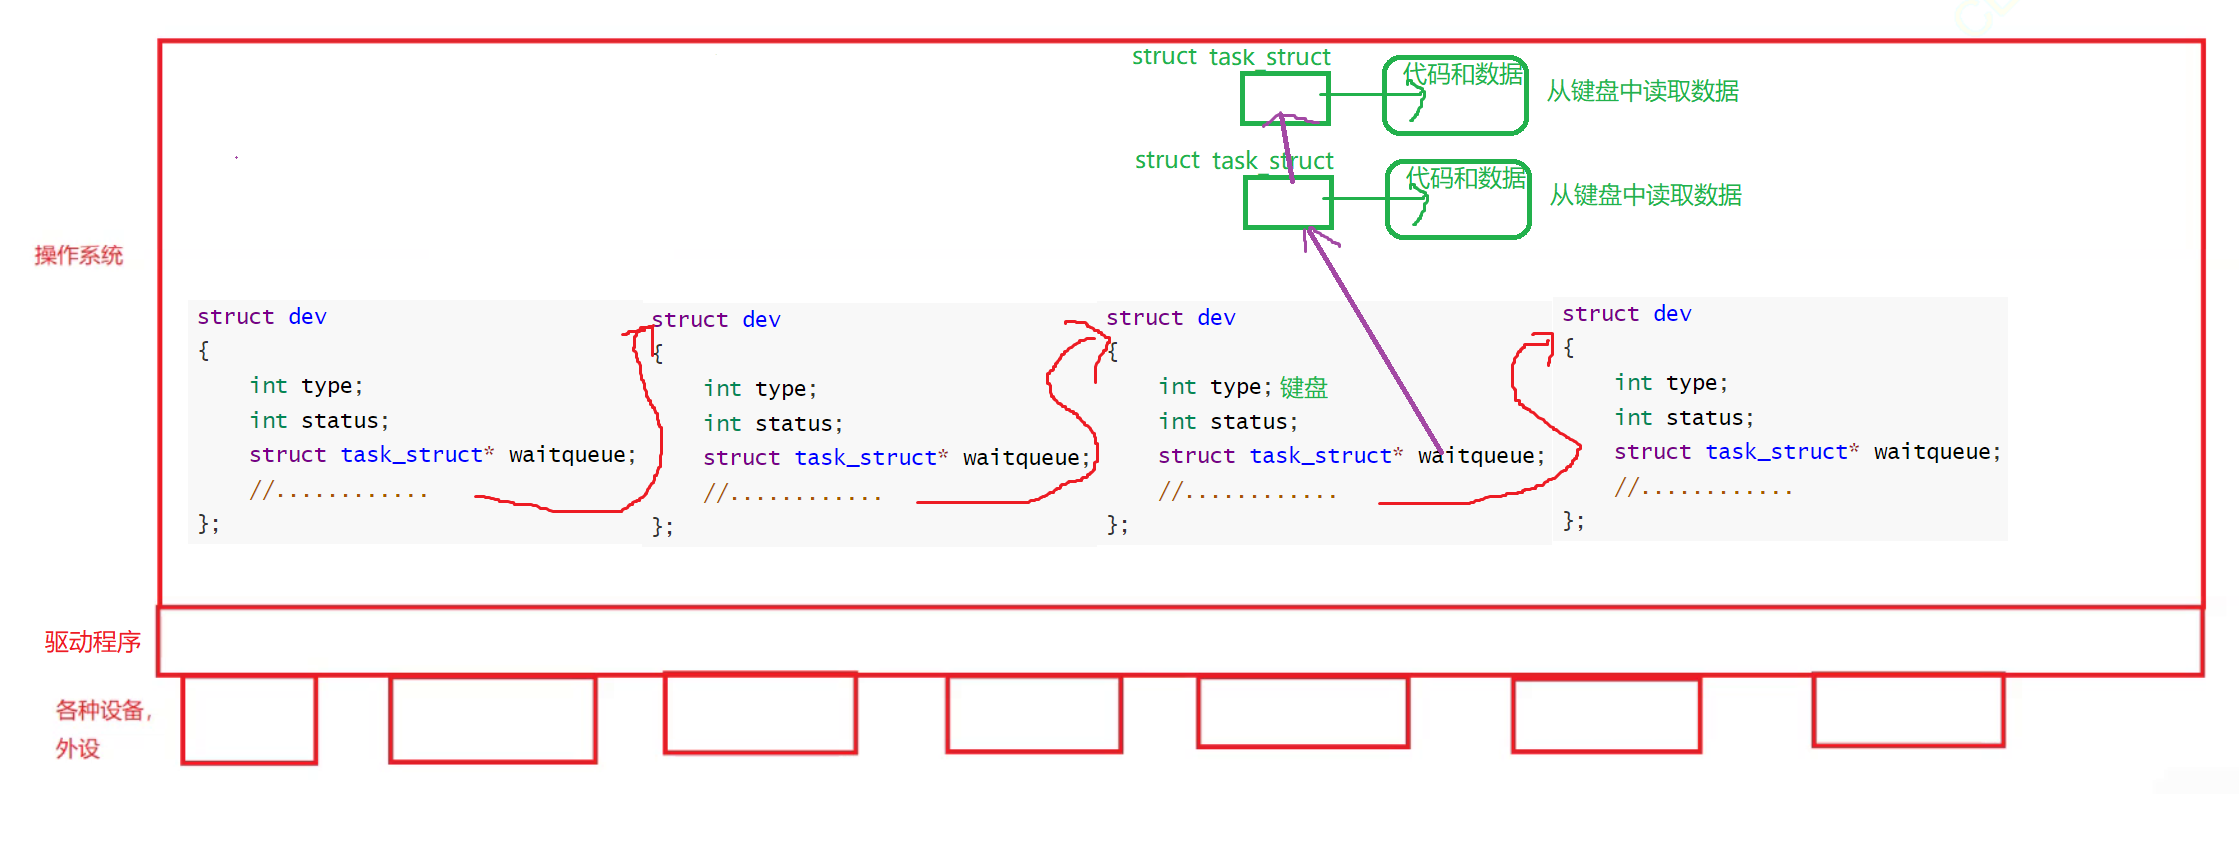2239x844 pixels.
Task: Select the lower green struct task_struct label
Action: tap(1234, 161)
